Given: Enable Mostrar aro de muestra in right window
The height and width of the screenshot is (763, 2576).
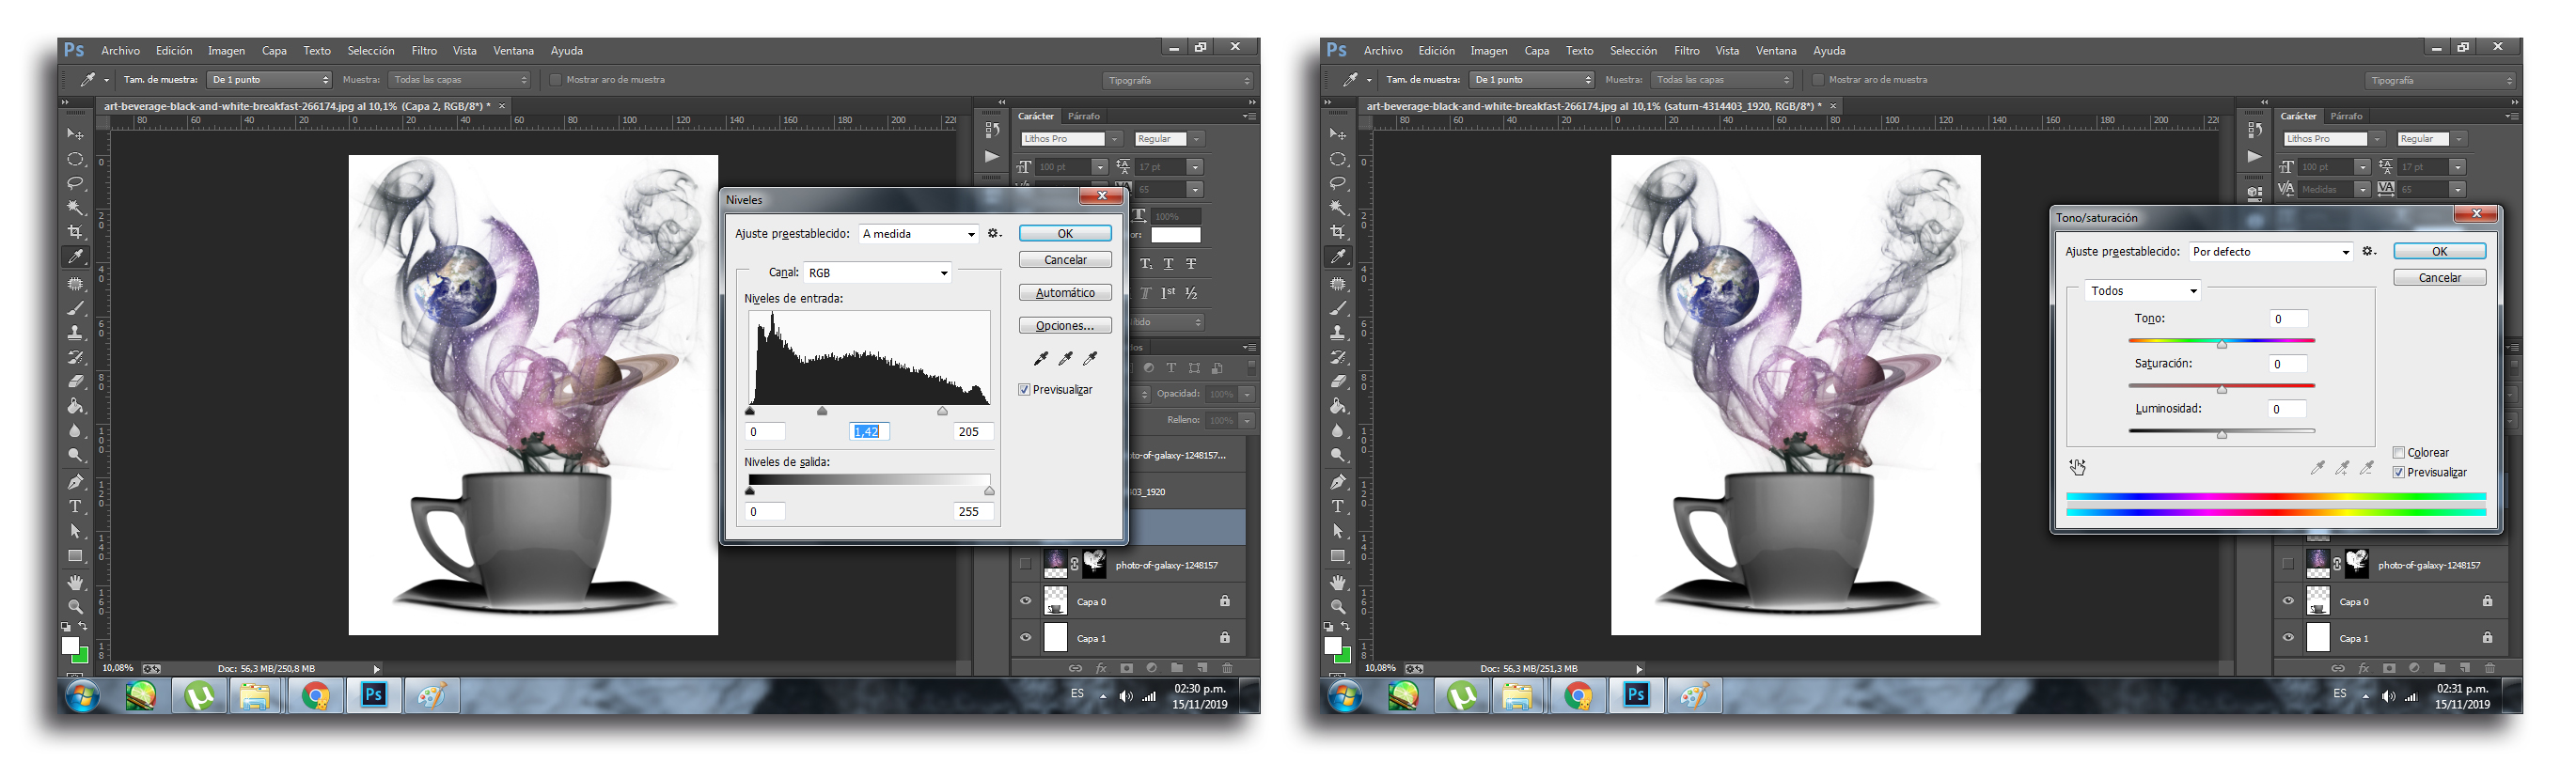Looking at the screenshot, I should coord(1818,80).
